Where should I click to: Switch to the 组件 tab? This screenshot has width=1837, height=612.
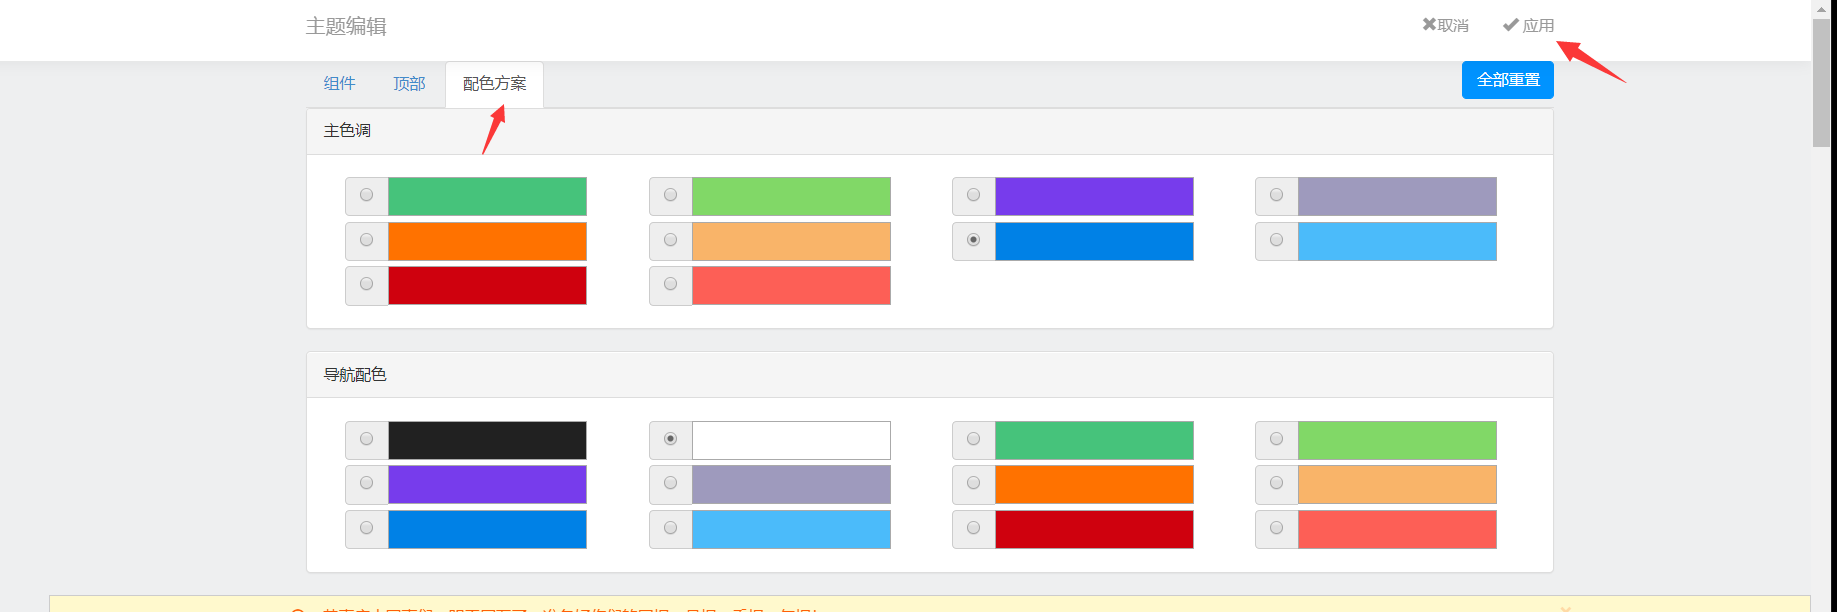[x=339, y=84]
